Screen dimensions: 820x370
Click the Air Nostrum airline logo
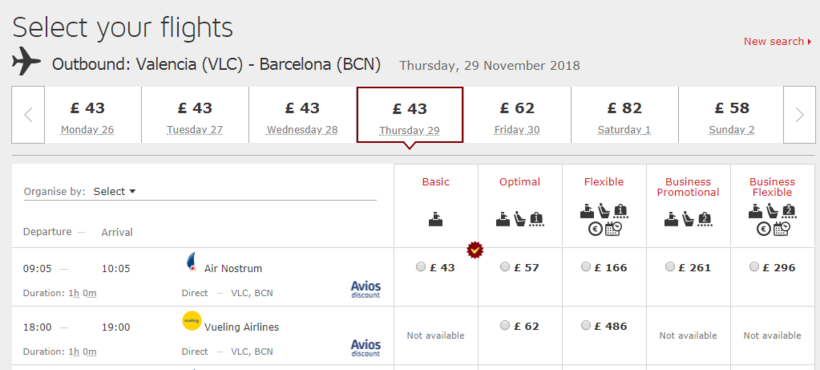(x=191, y=263)
